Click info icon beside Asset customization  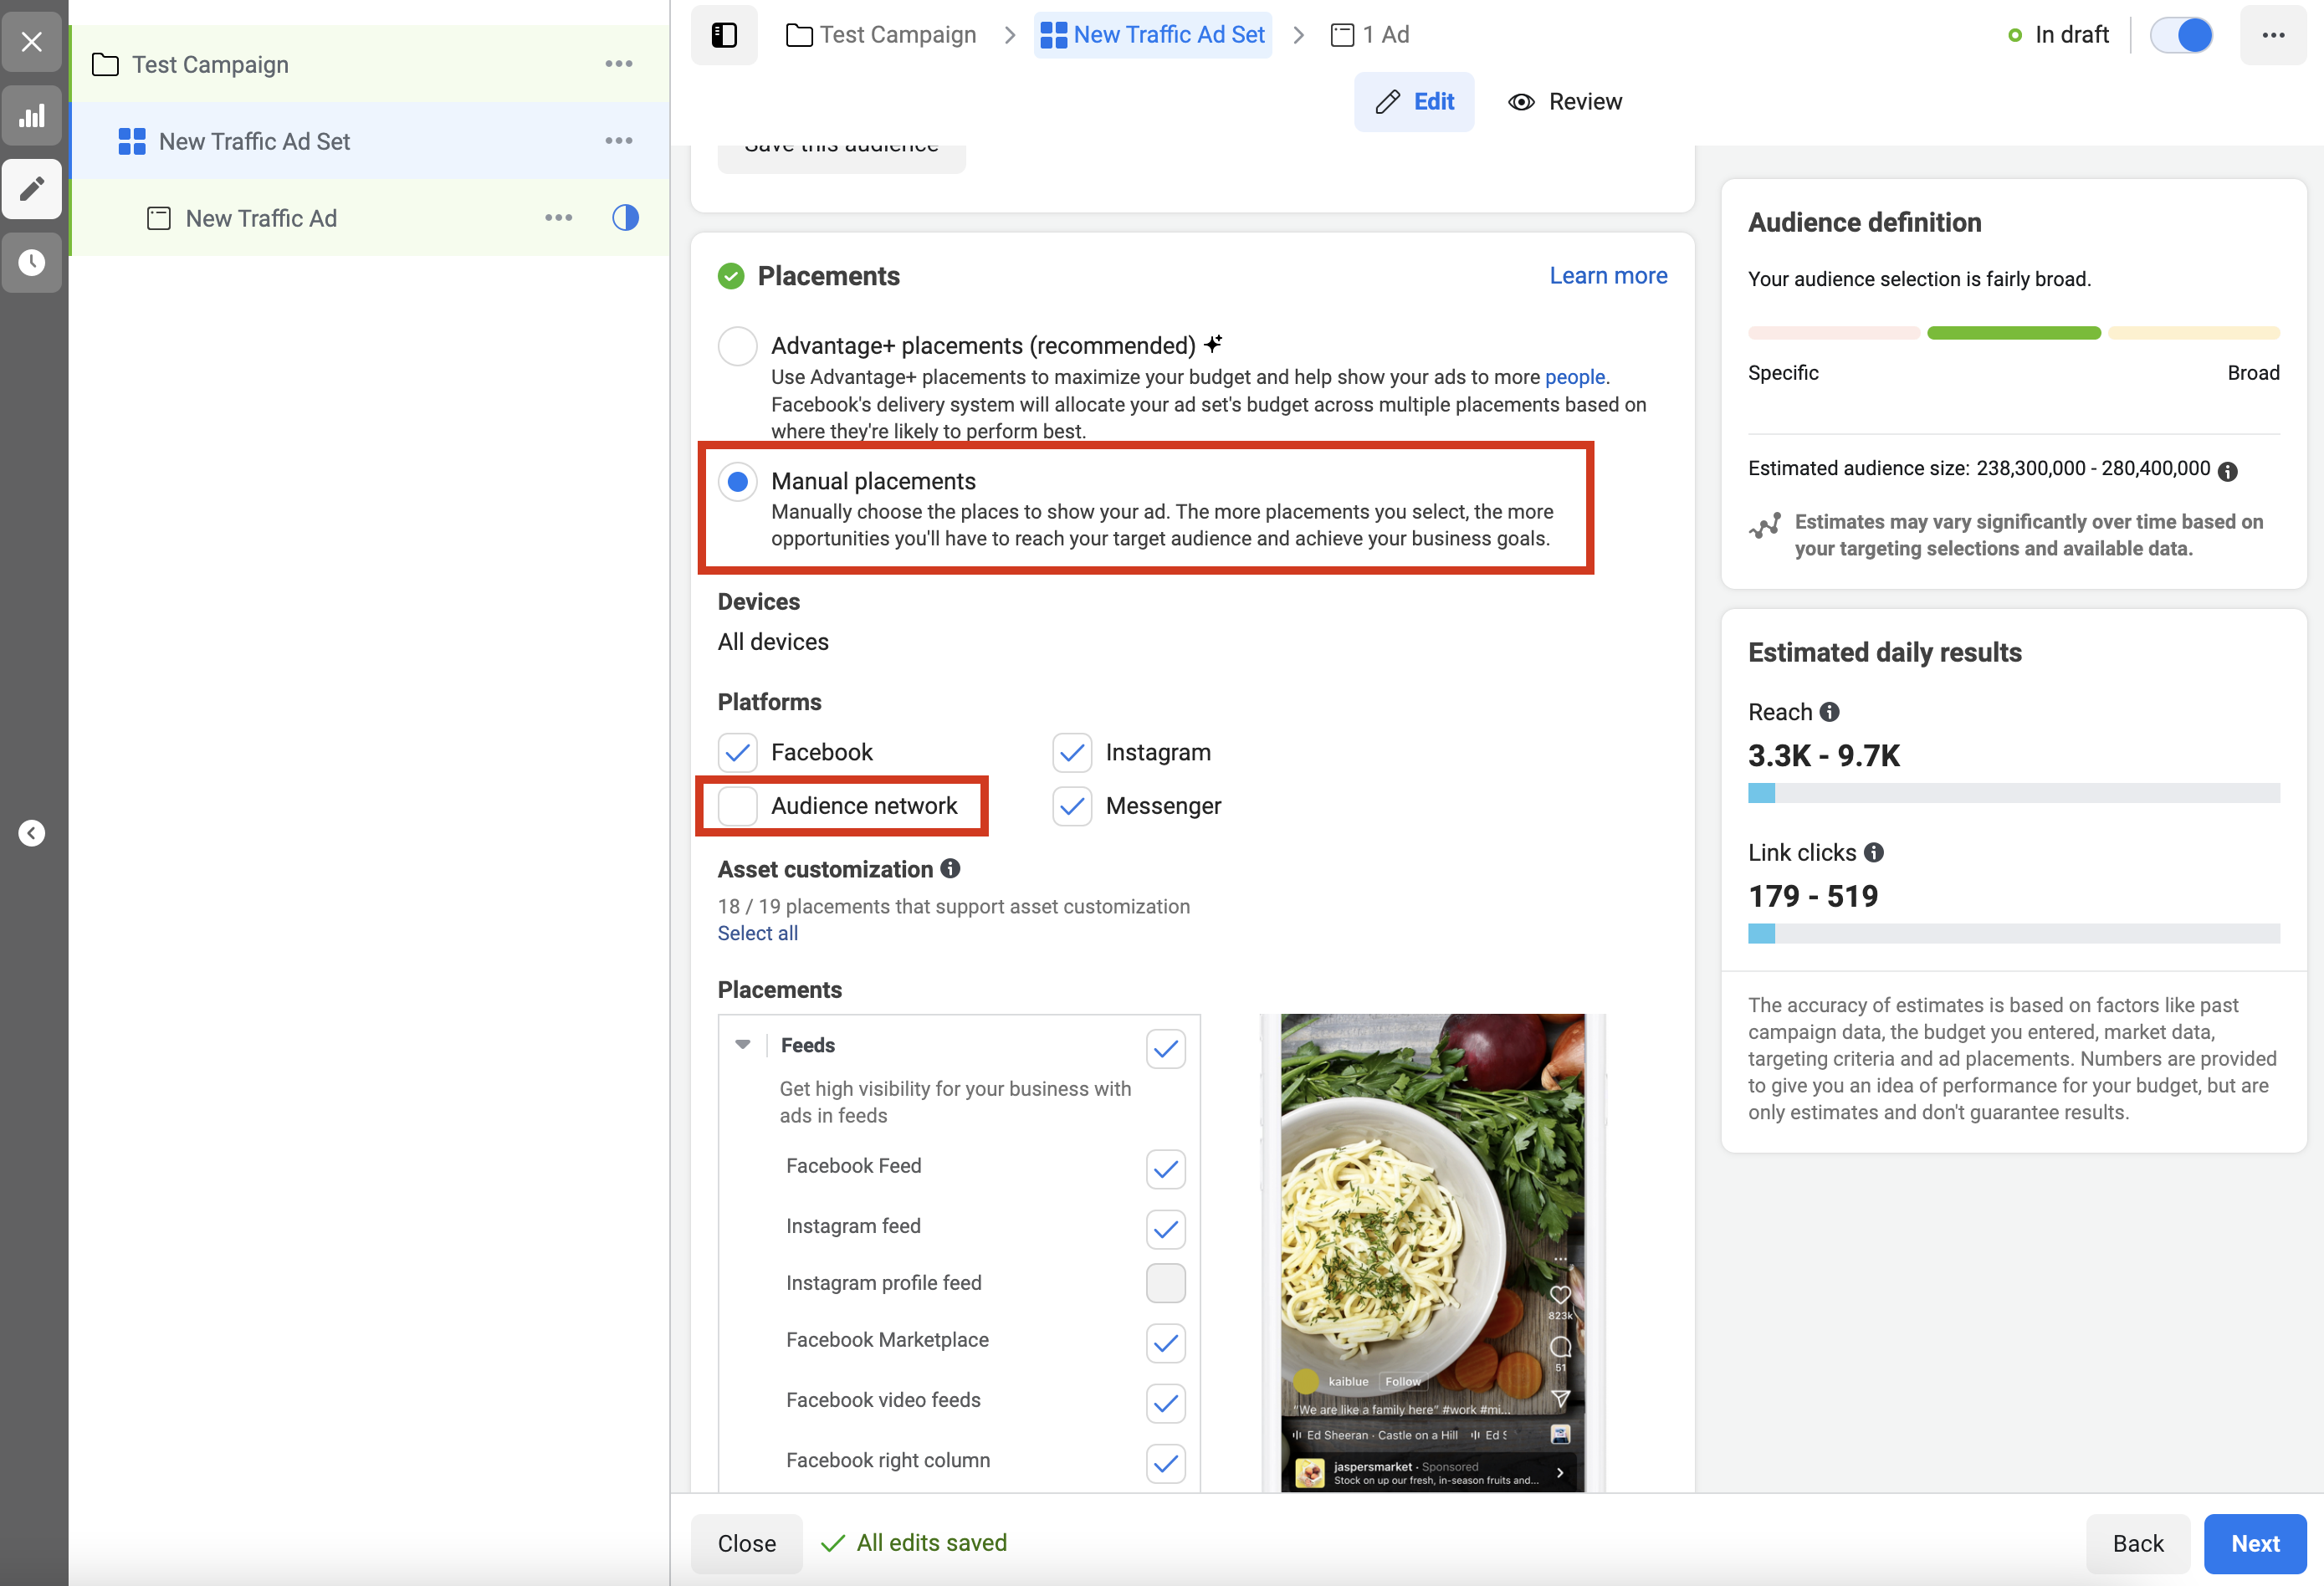(x=950, y=869)
